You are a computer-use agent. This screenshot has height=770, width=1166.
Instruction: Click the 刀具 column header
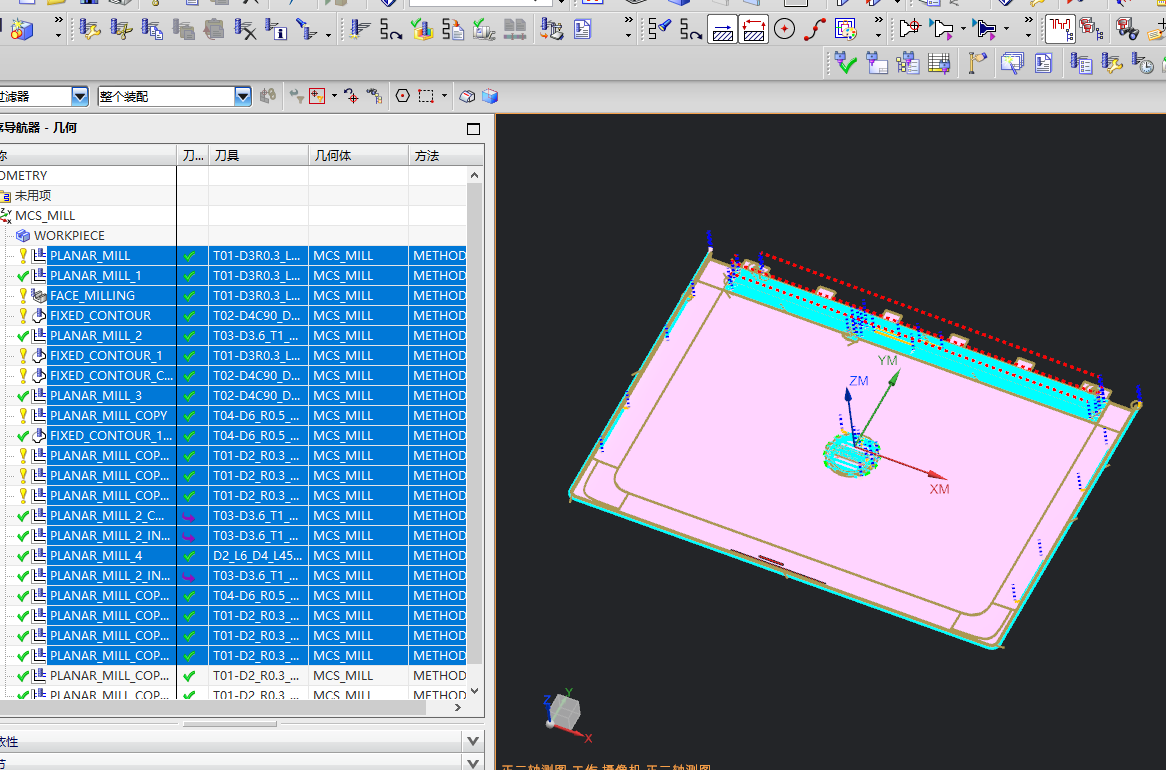[257, 156]
